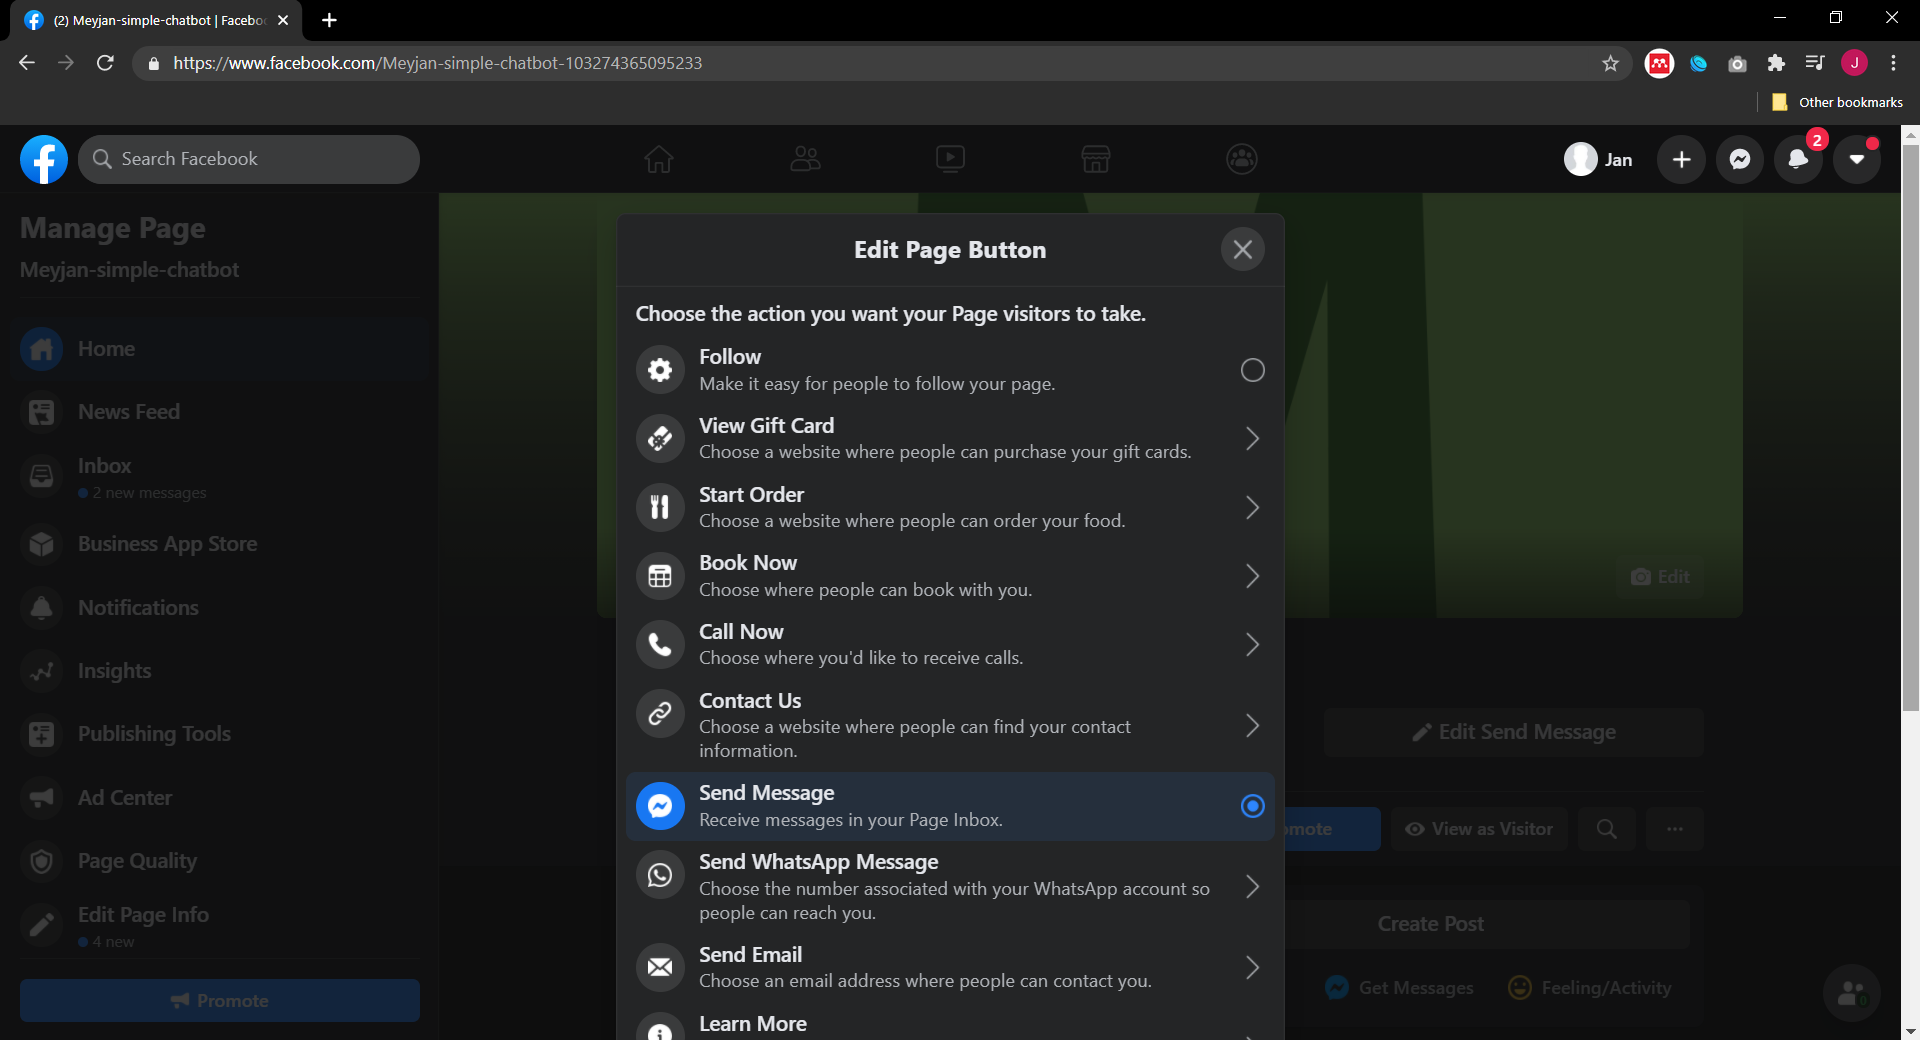Image resolution: width=1920 pixels, height=1040 pixels.
Task: Click the cover photo Edit button
Action: point(1660,577)
